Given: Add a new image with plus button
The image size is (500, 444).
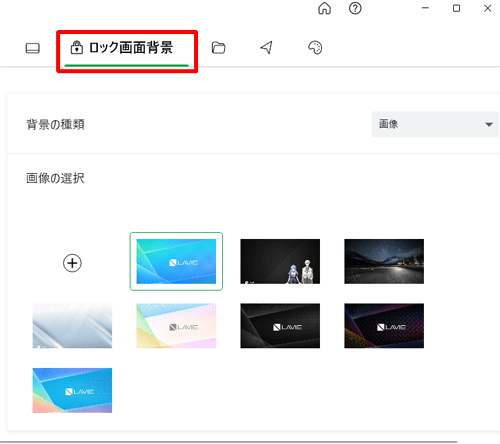Looking at the screenshot, I should 72,263.
